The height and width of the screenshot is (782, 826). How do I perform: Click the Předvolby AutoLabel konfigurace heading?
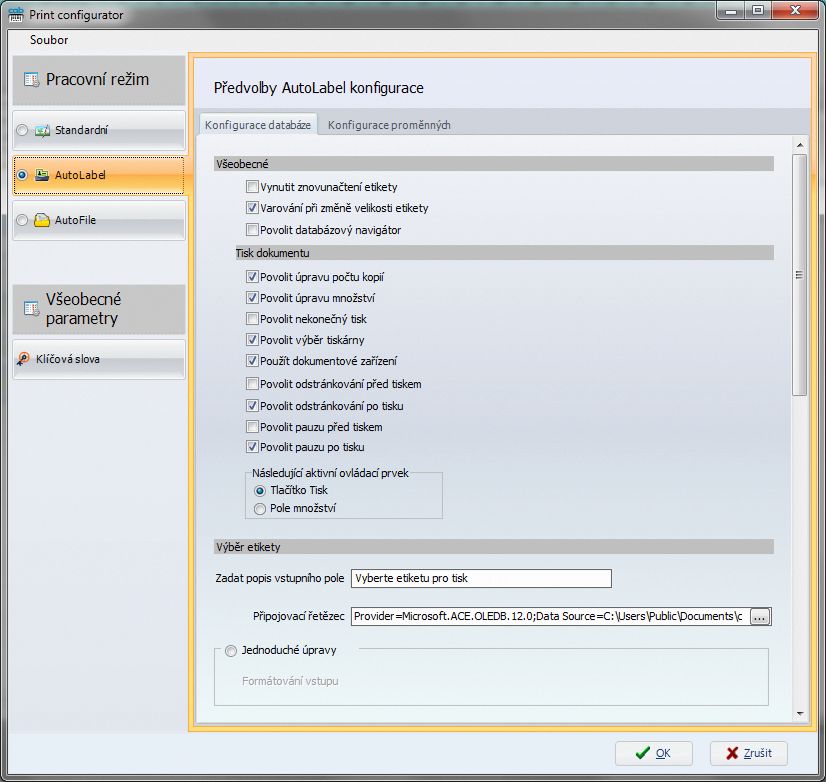(319, 88)
